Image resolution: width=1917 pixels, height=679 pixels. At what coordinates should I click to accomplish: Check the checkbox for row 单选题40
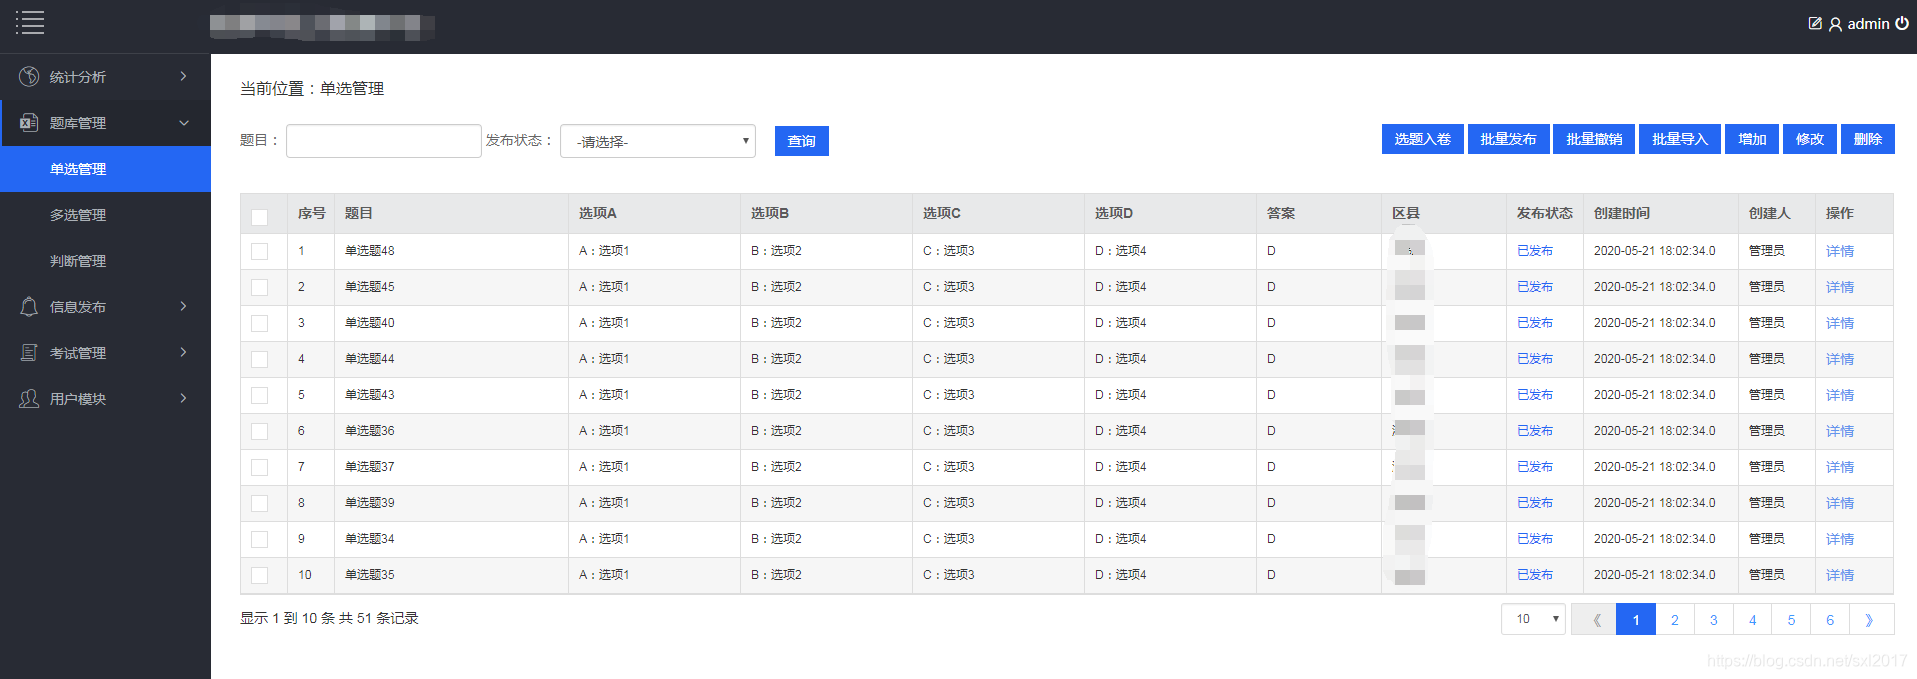click(x=260, y=323)
